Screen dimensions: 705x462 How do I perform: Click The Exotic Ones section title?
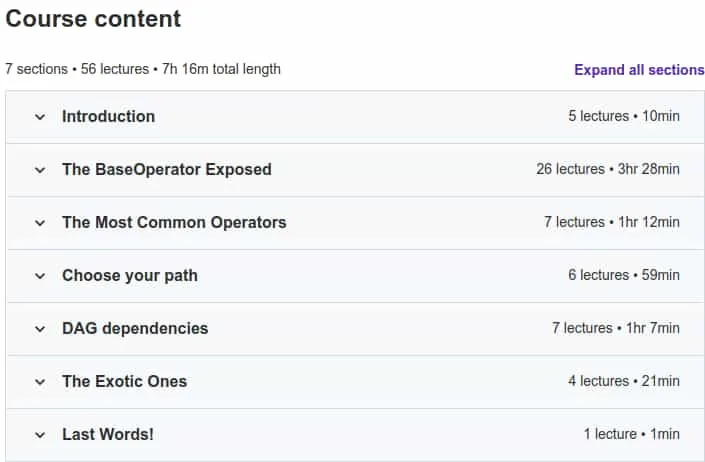click(125, 382)
